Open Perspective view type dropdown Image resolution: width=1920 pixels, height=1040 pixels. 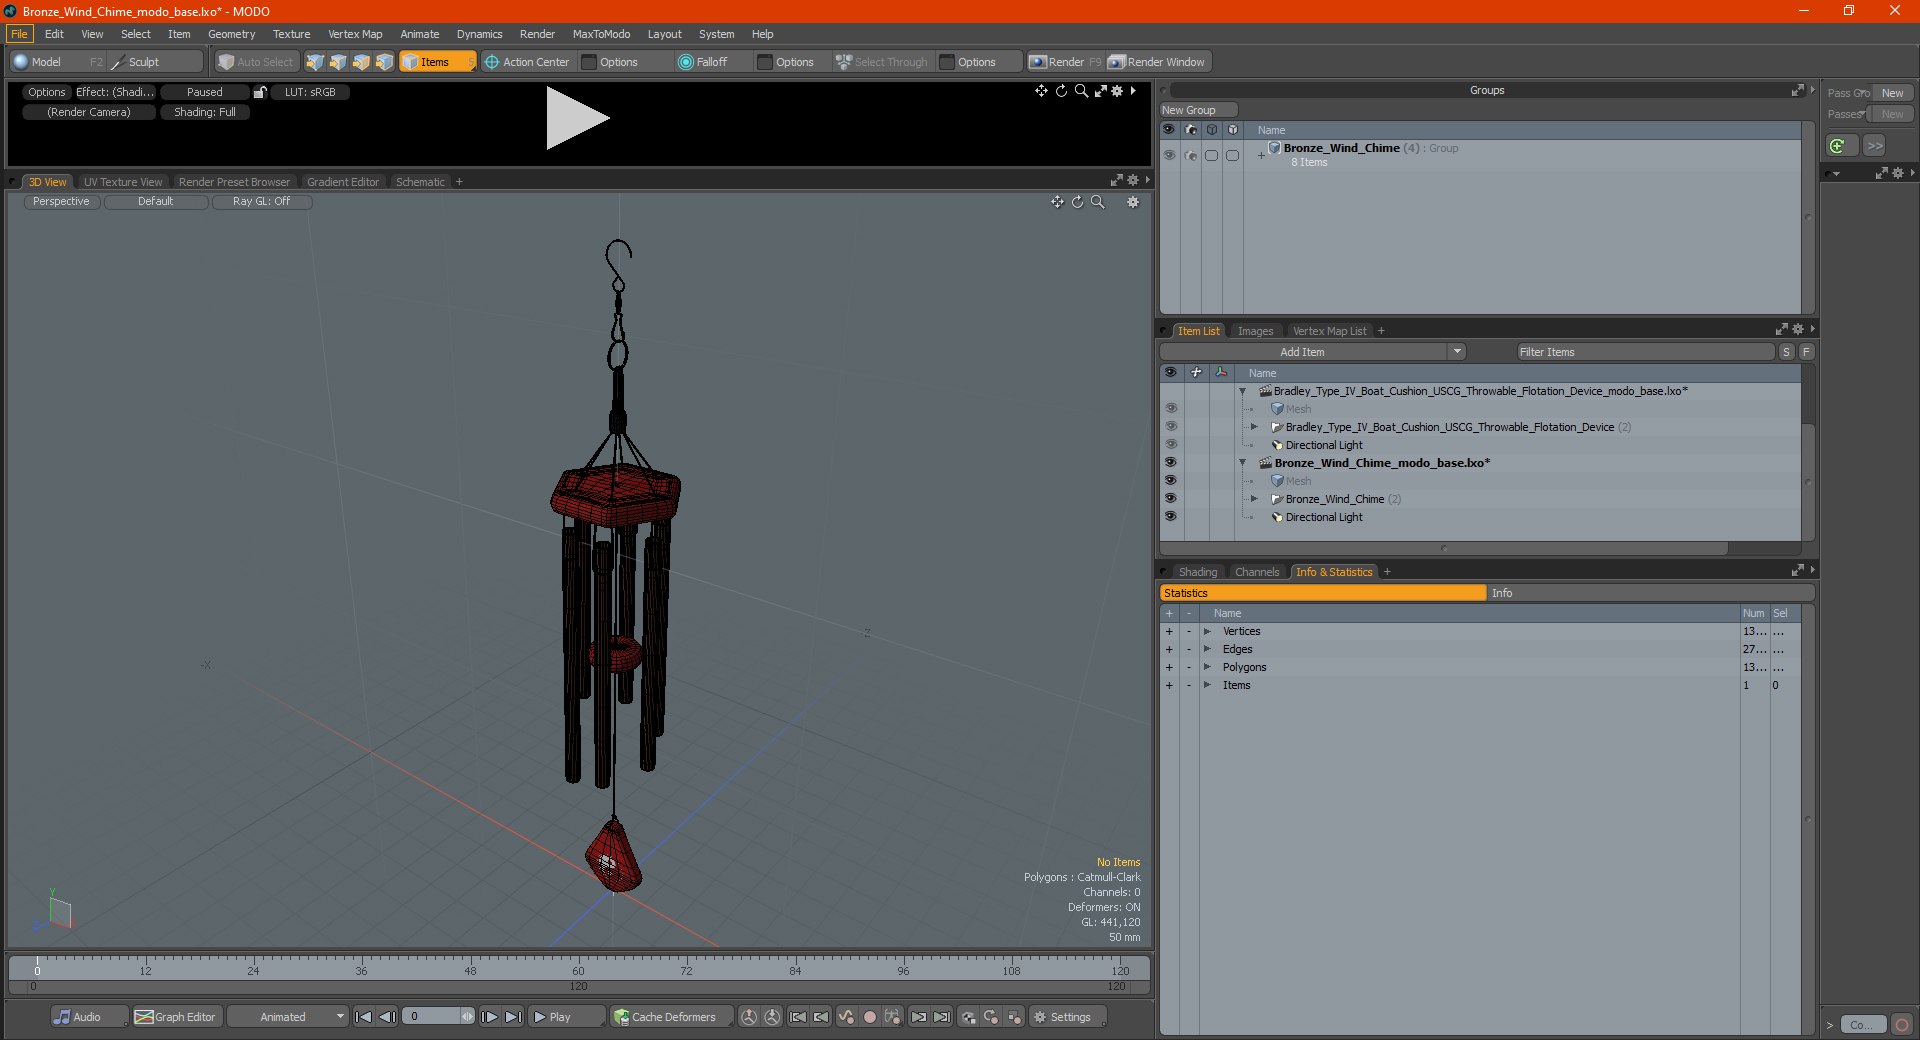point(61,202)
